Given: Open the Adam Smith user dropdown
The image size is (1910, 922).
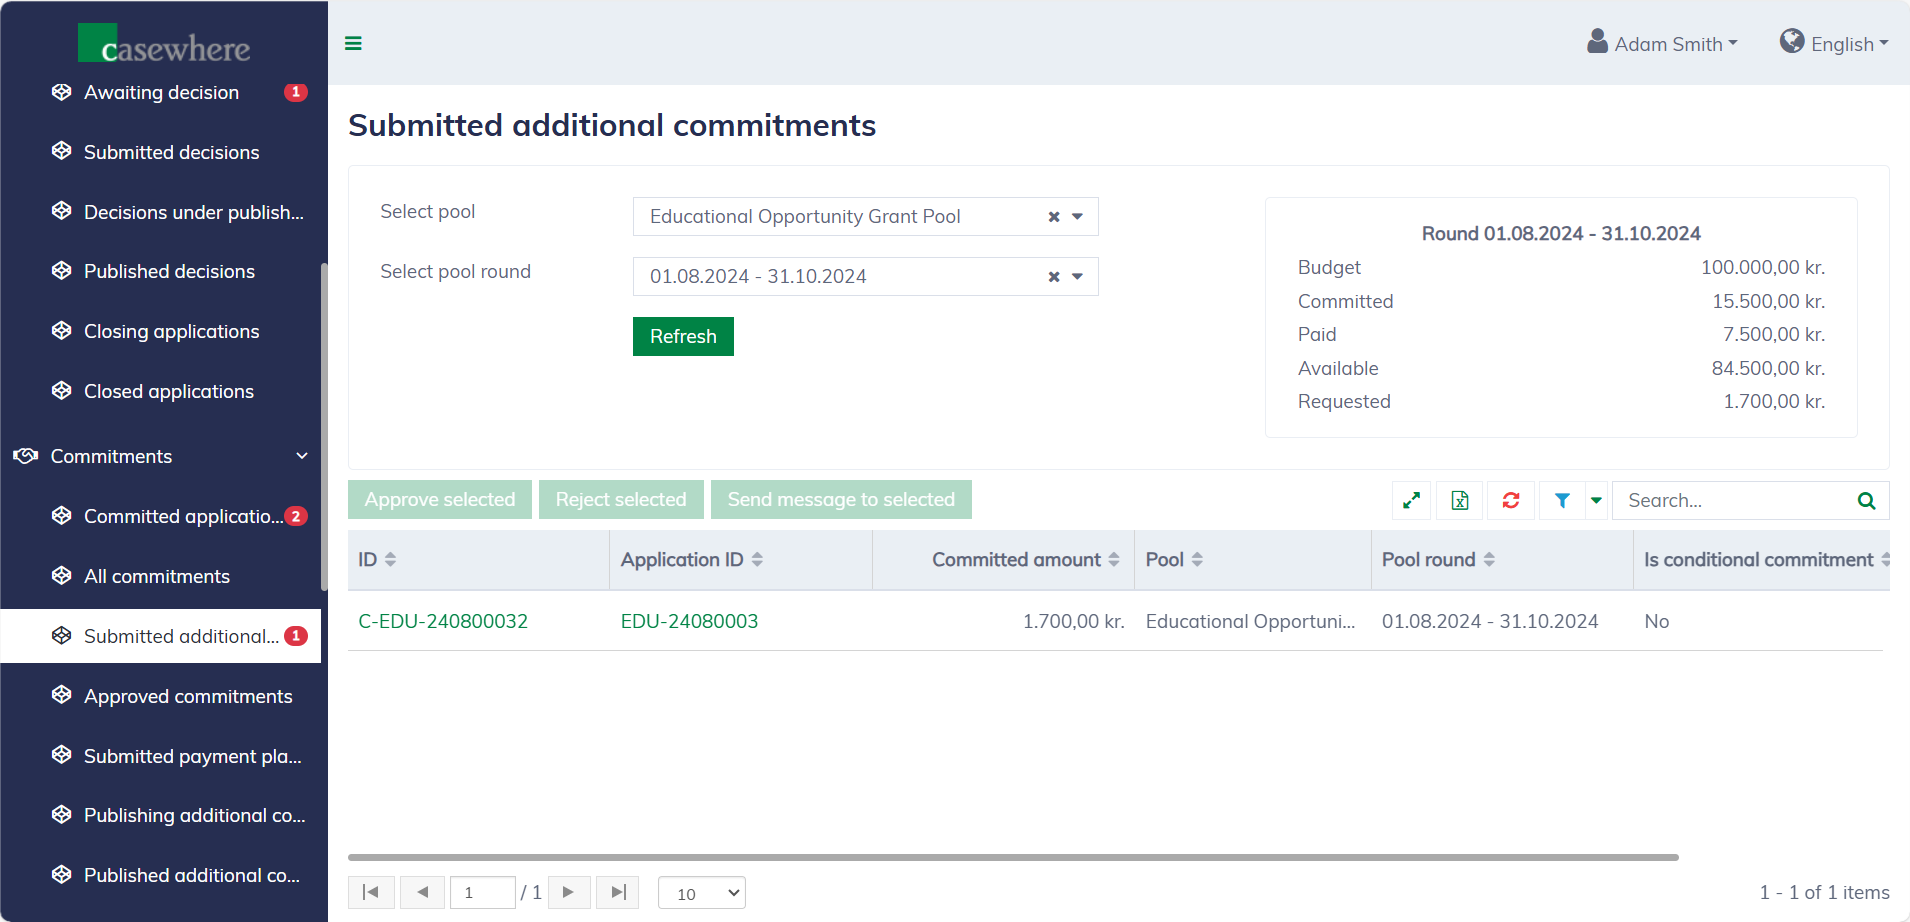Looking at the screenshot, I should click(1663, 44).
